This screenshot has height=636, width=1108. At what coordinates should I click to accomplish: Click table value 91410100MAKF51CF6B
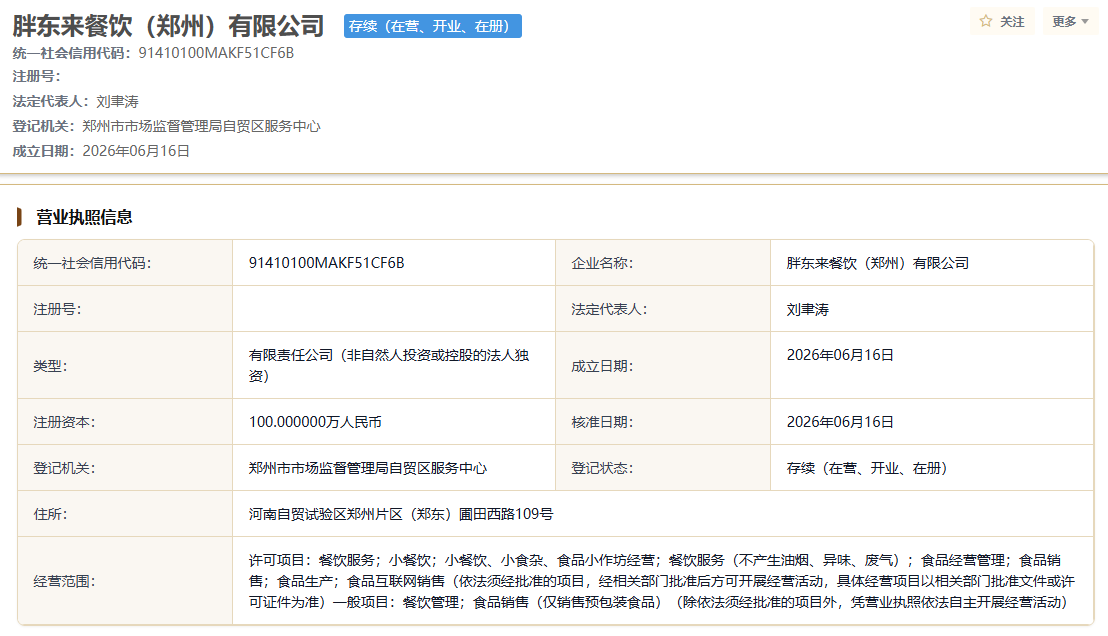326,263
